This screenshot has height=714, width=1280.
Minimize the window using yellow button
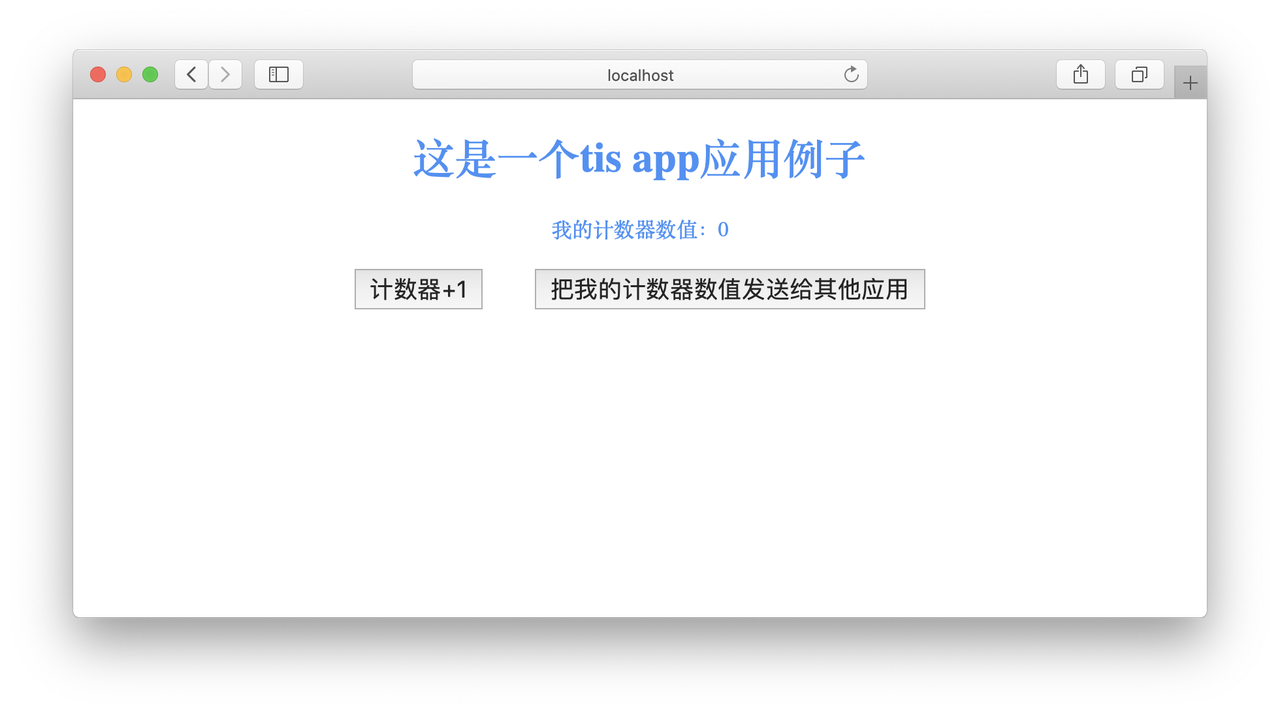(124, 75)
